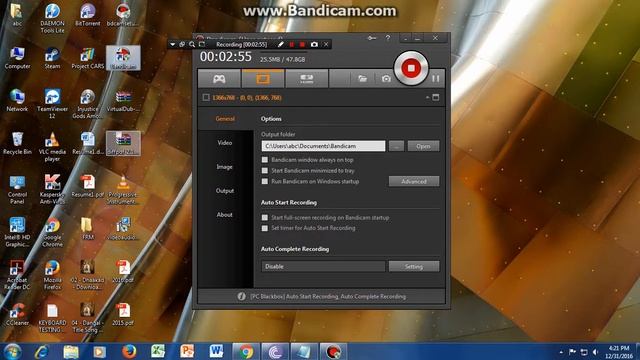The height and width of the screenshot is (360, 640).
Task: Open Excel from the taskbar
Action: click(158, 351)
